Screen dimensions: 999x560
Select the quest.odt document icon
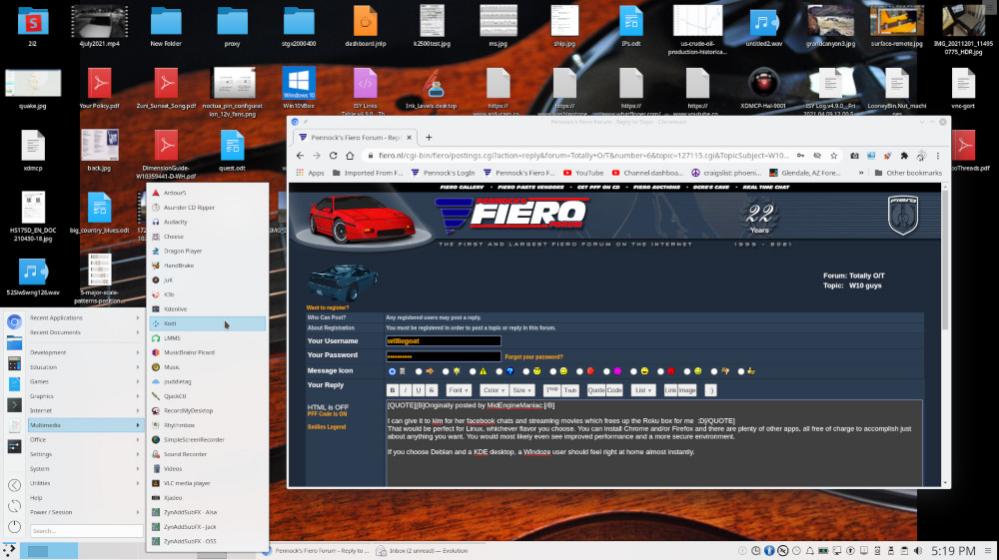[x=232, y=150]
